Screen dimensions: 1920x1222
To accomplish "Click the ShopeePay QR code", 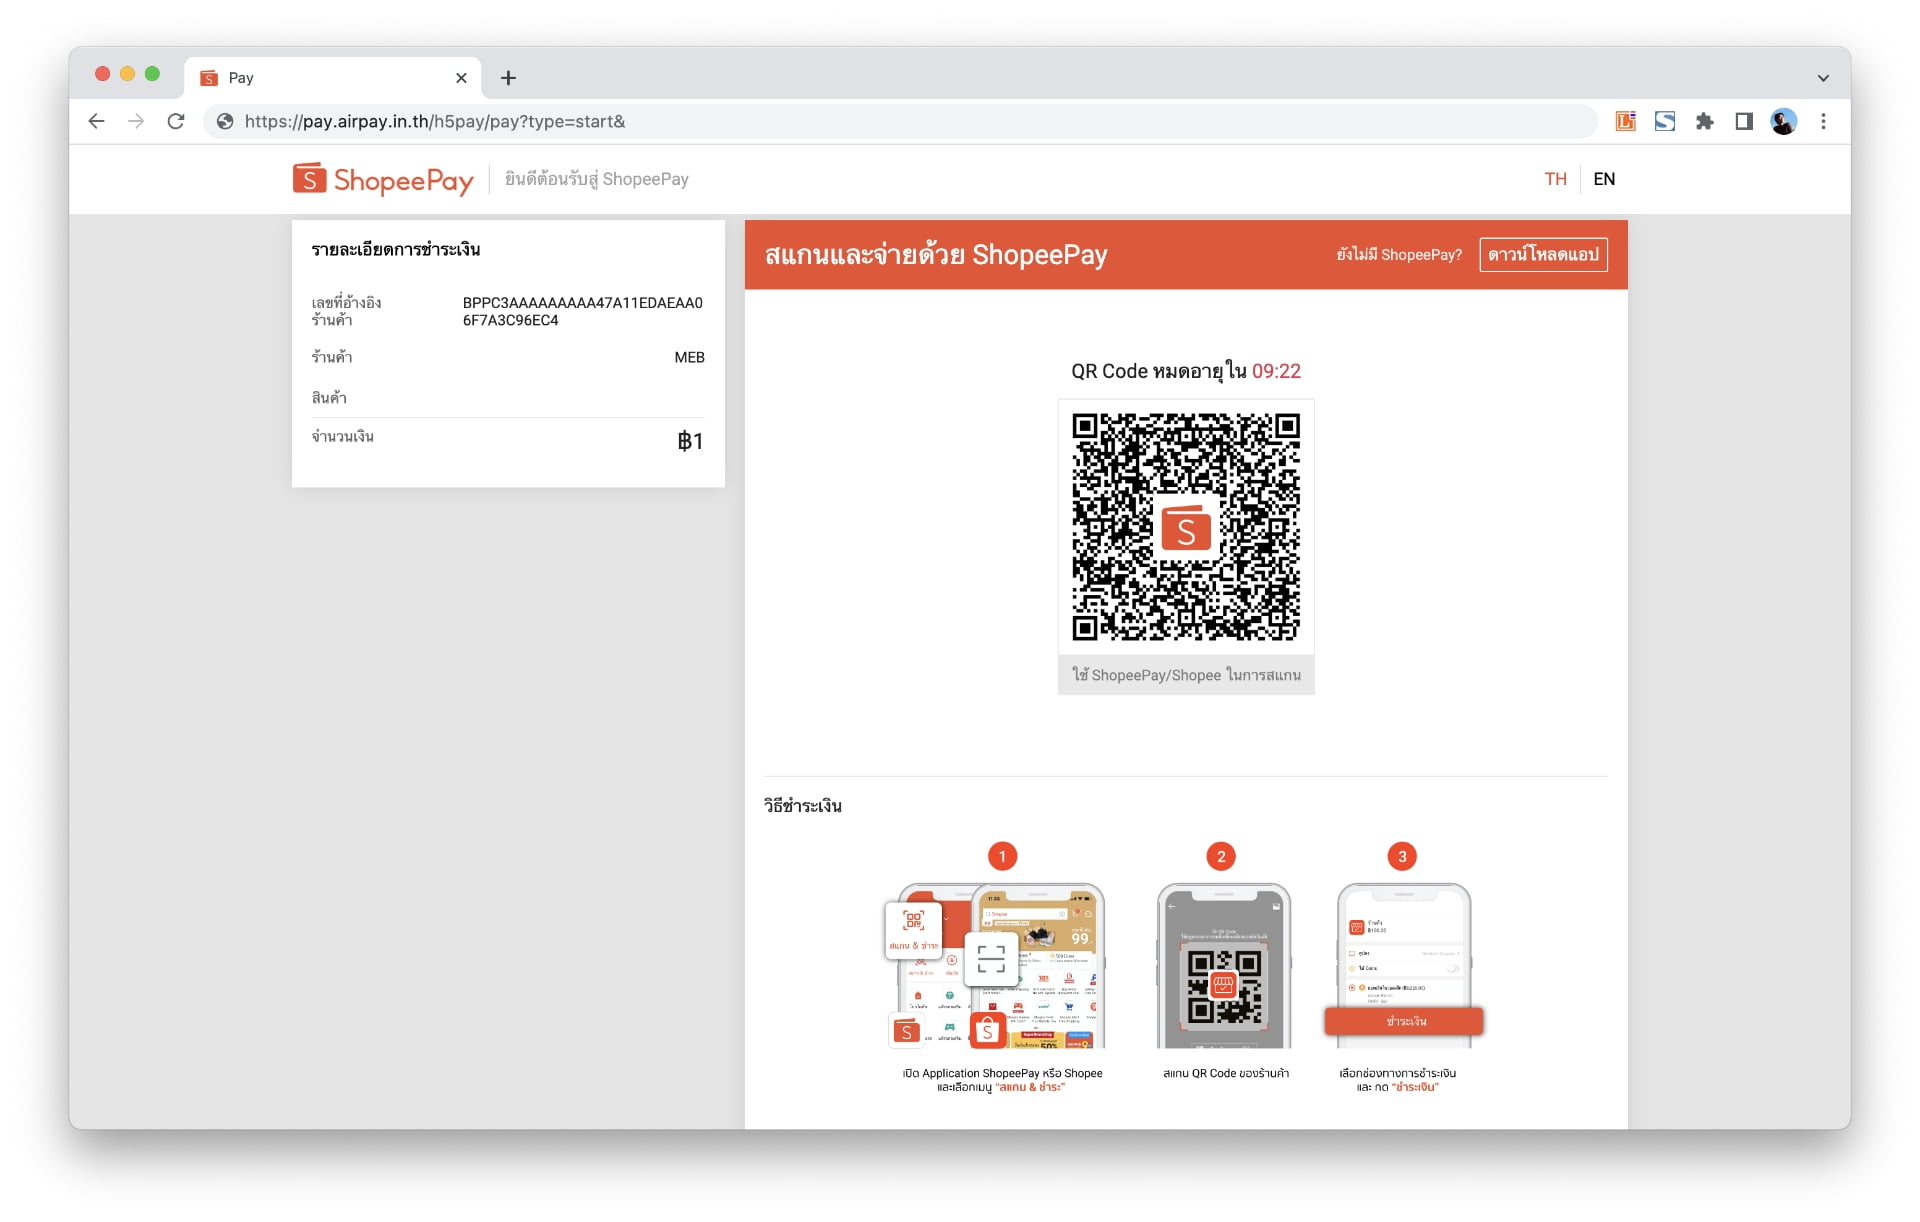I will [x=1186, y=527].
